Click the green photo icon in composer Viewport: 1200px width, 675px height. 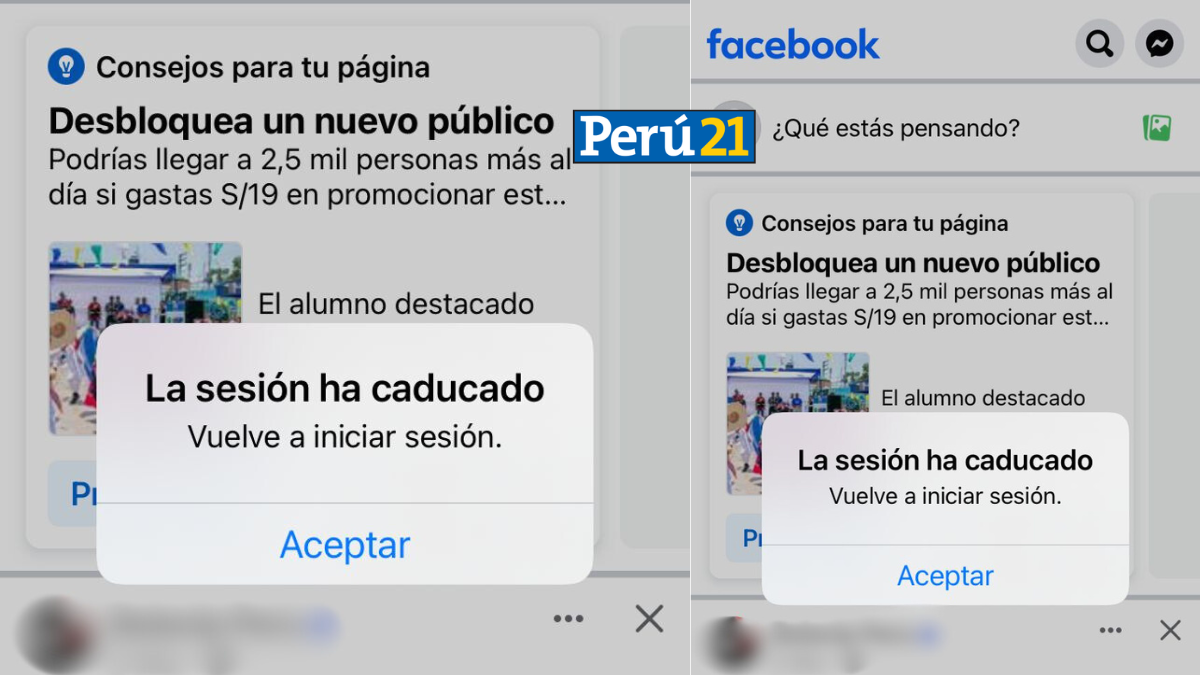(x=1157, y=128)
